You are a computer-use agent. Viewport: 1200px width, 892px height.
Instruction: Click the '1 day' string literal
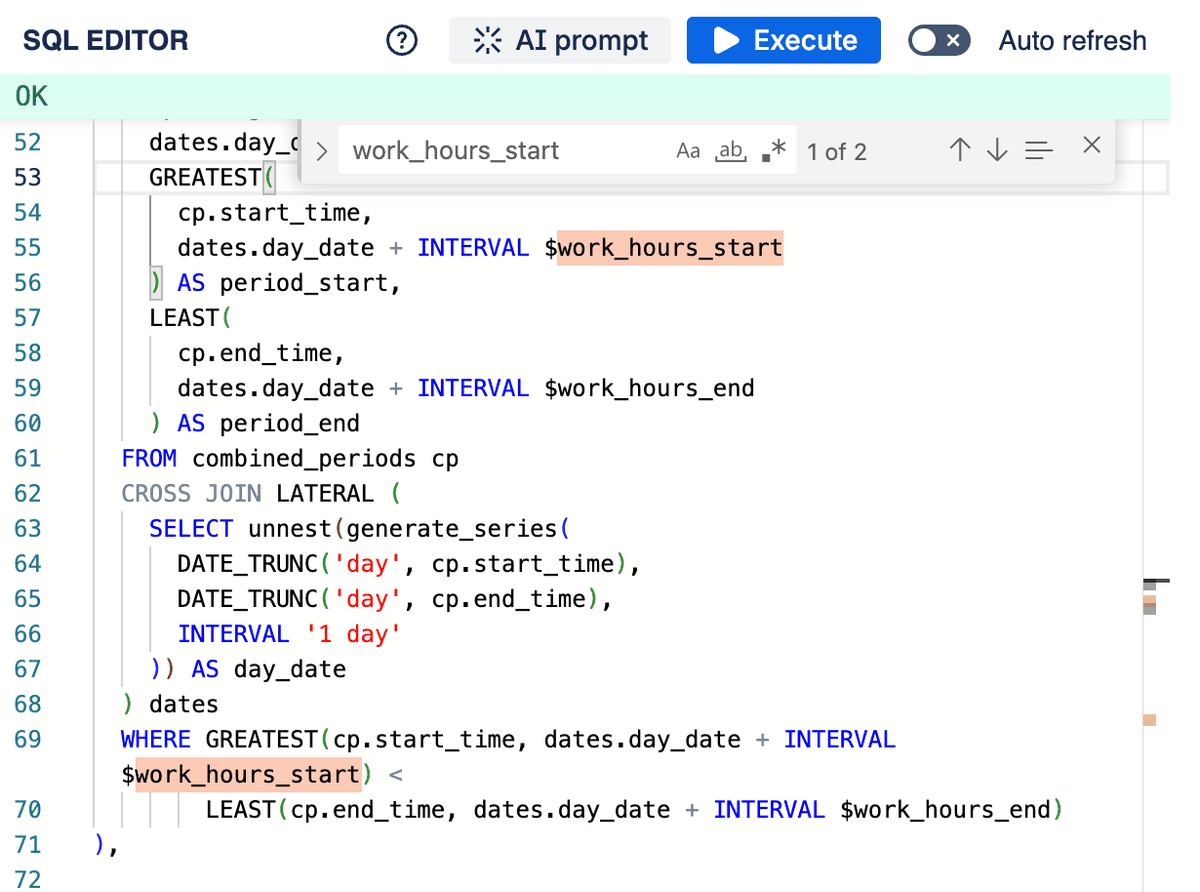(x=352, y=633)
